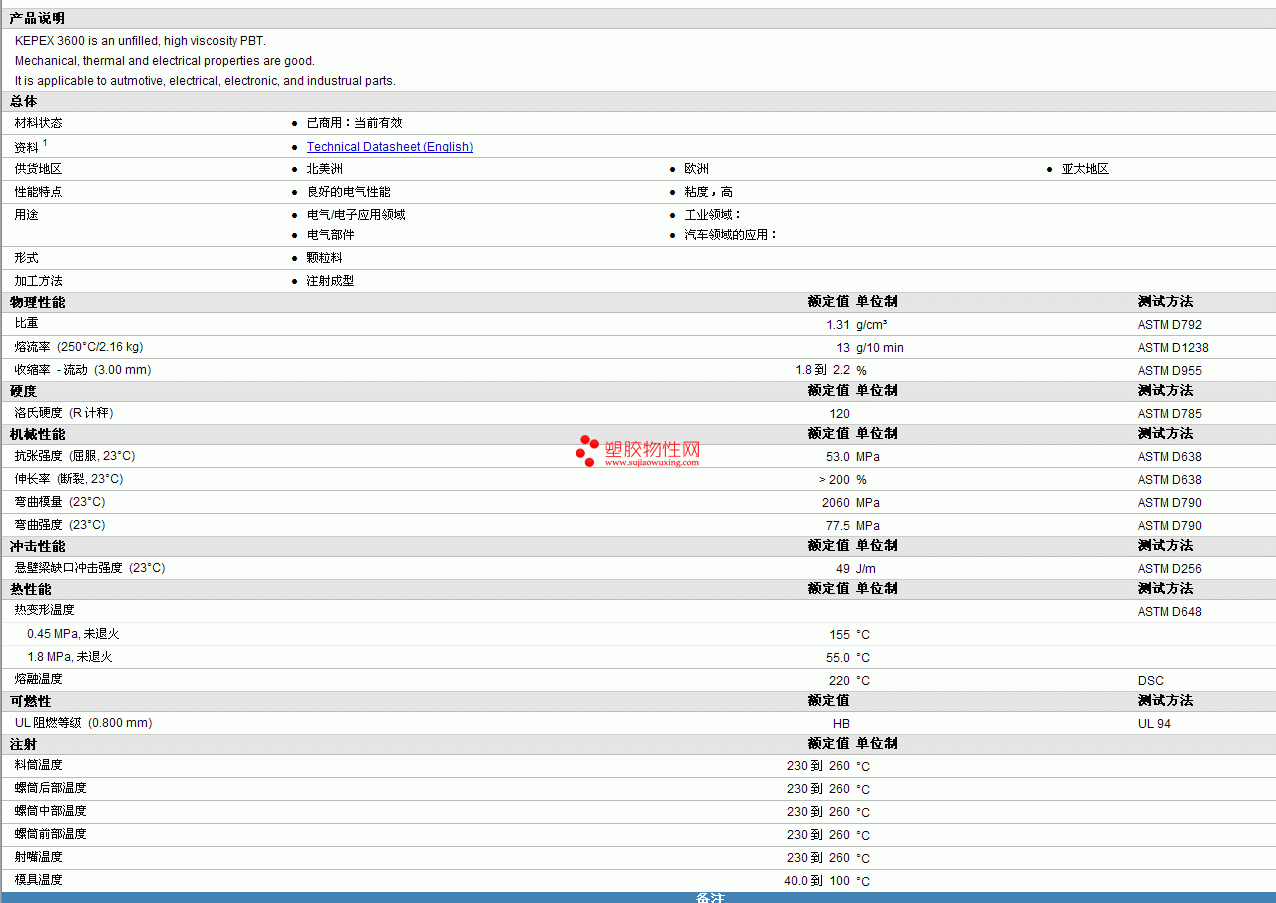Select the 比重 row label
This screenshot has height=903, width=1276.
pos(26,323)
